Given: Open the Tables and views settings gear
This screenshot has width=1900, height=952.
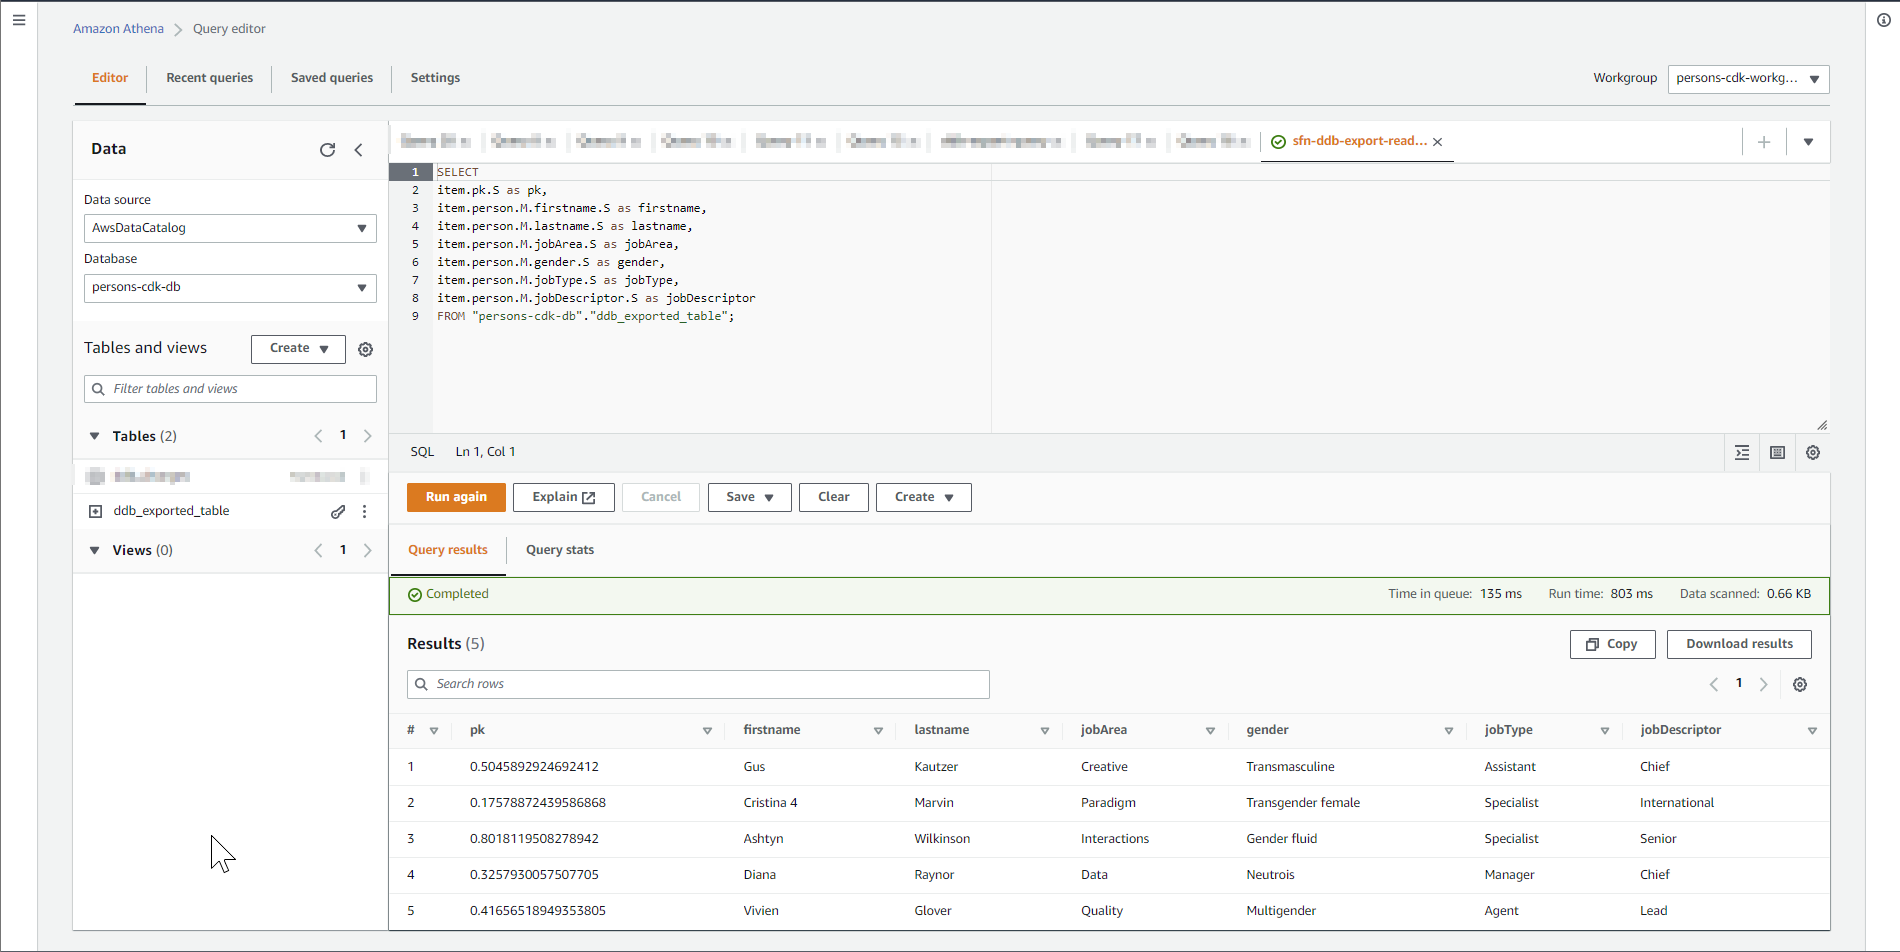Looking at the screenshot, I should (x=365, y=349).
